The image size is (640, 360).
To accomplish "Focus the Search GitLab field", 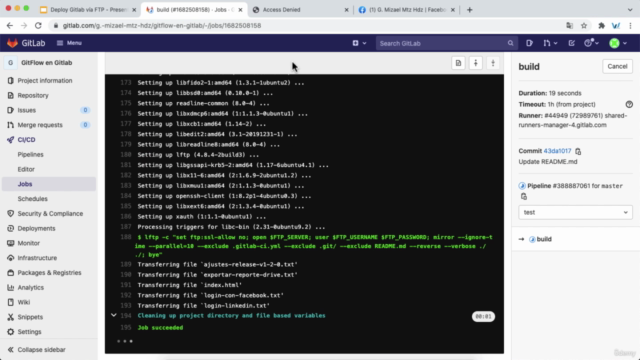I will [447, 43].
